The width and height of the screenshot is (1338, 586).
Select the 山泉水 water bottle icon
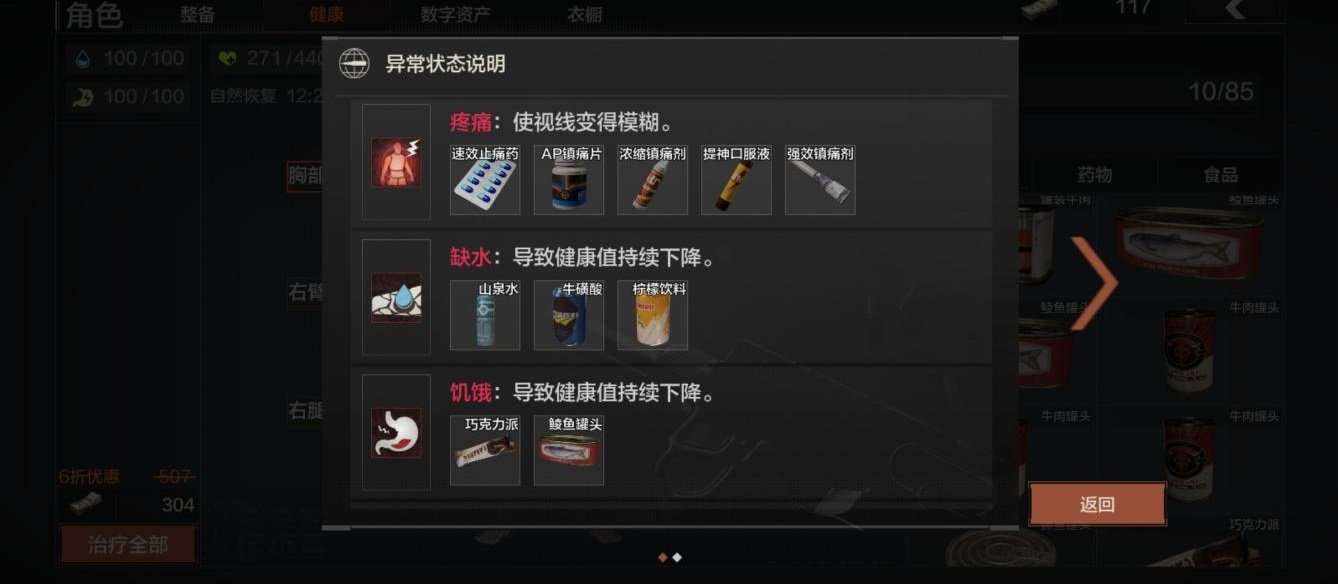click(x=485, y=315)
